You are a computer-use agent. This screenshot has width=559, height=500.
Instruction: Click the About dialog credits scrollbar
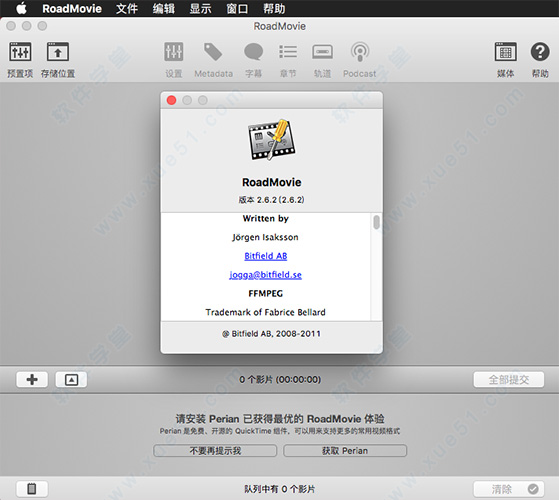(x=376, y=222)
